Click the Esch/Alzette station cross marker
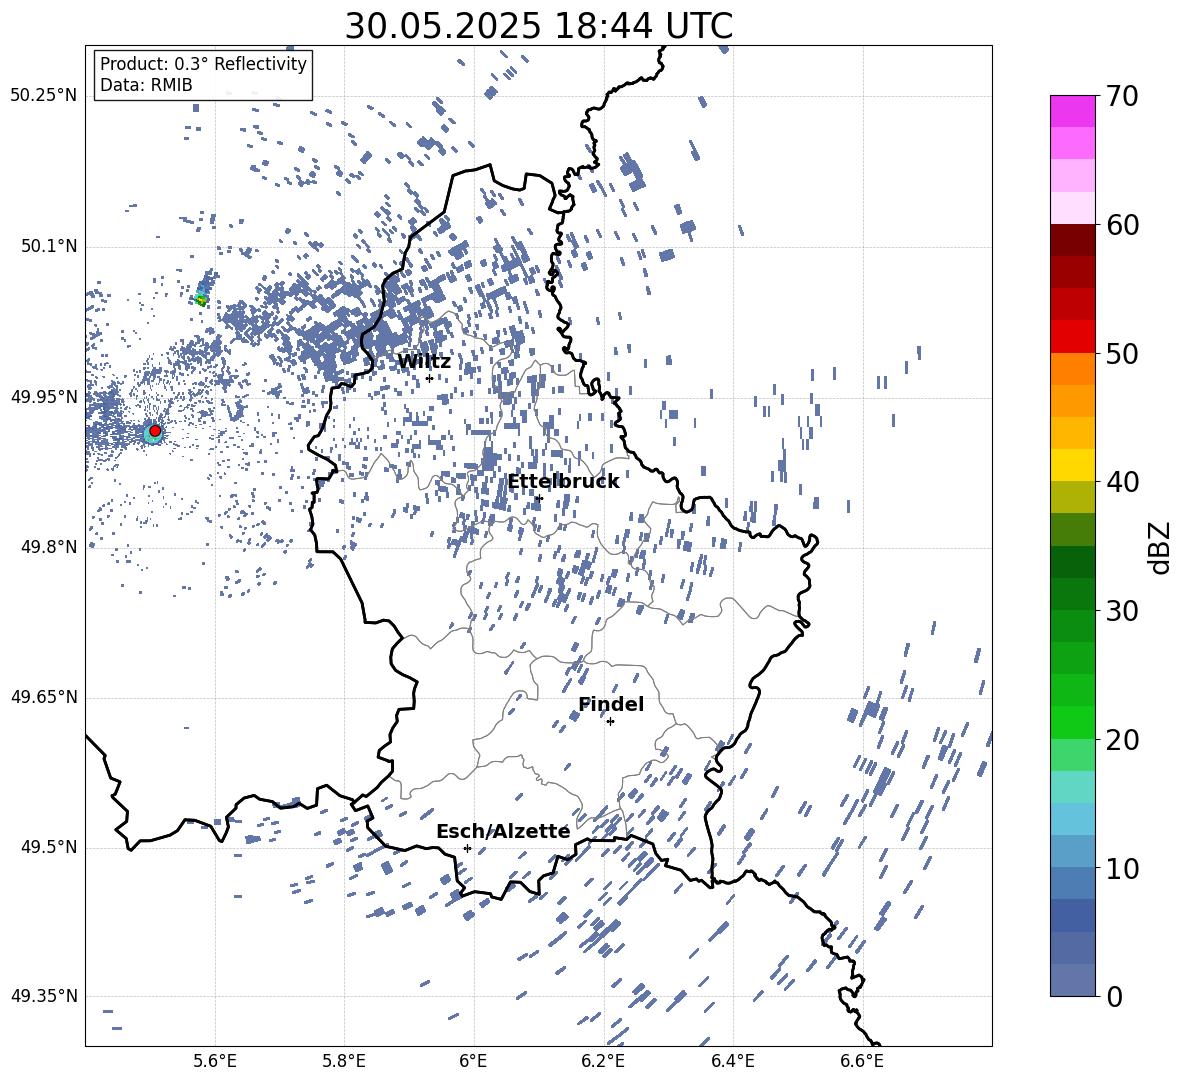 point(467,848)
